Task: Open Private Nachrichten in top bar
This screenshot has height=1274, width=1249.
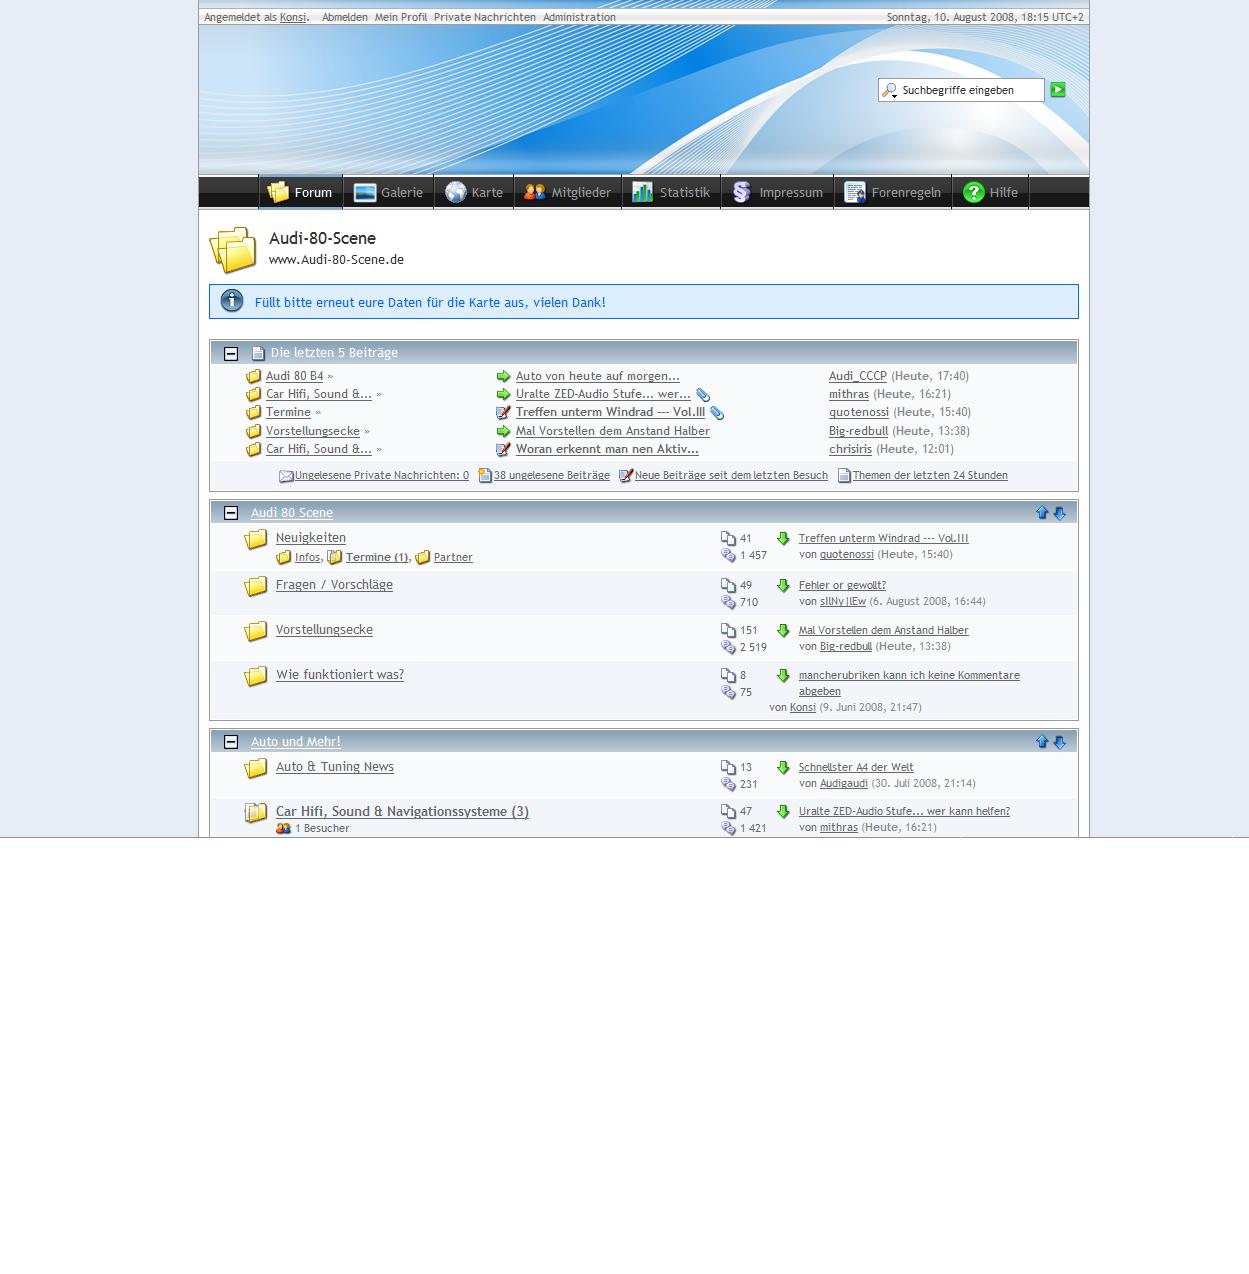Action: click(x=484, y=17)
